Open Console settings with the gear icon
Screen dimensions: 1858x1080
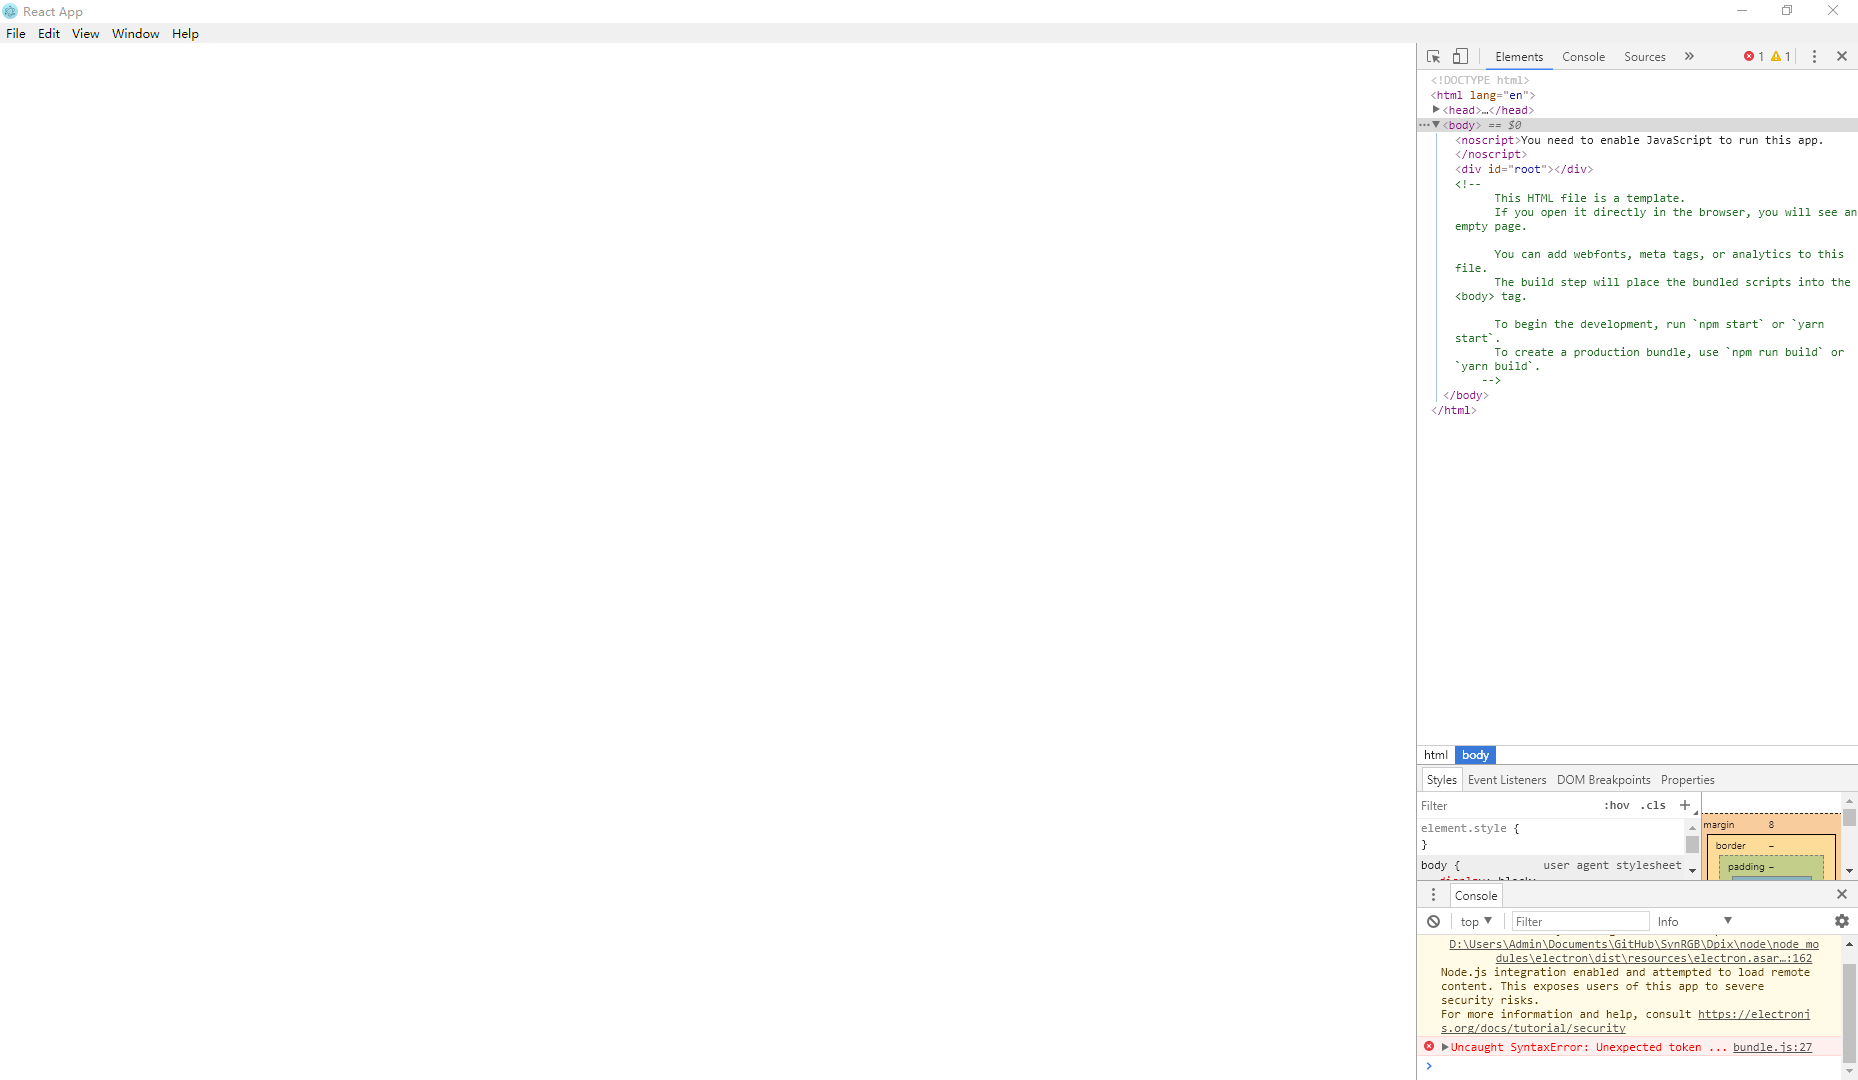click(1841, 921)
